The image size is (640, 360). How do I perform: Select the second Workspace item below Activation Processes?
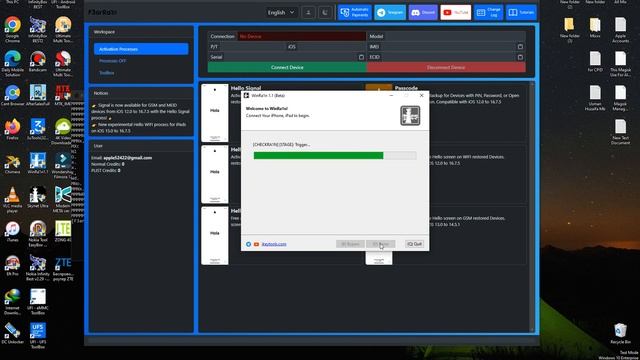(x=112, y=61)
